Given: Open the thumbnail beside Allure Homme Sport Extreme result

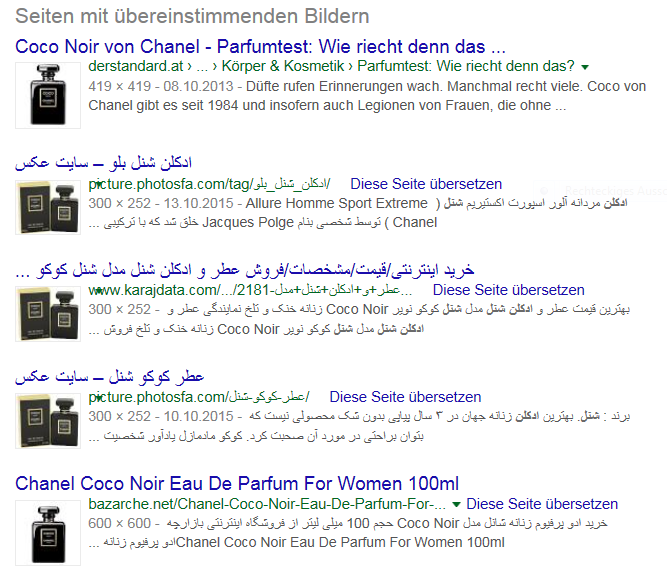Looking at the screenshot, I should click(48, 207).
